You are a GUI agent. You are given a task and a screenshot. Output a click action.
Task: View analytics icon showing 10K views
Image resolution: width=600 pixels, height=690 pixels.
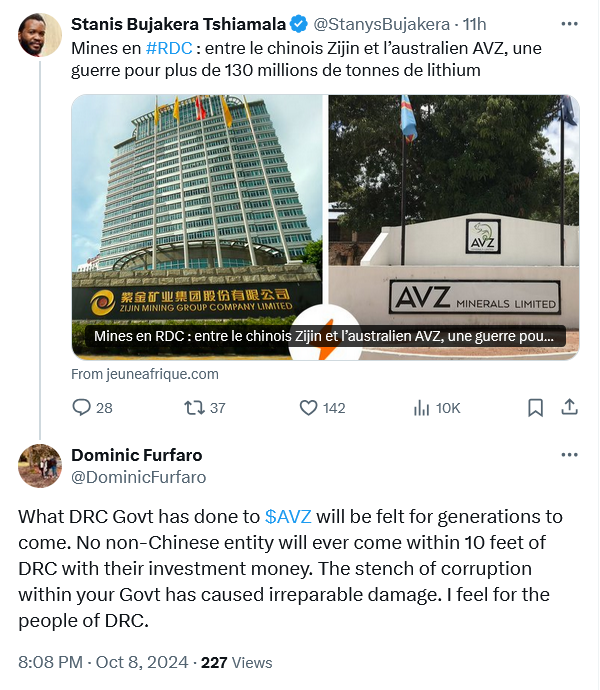point(421,408)
